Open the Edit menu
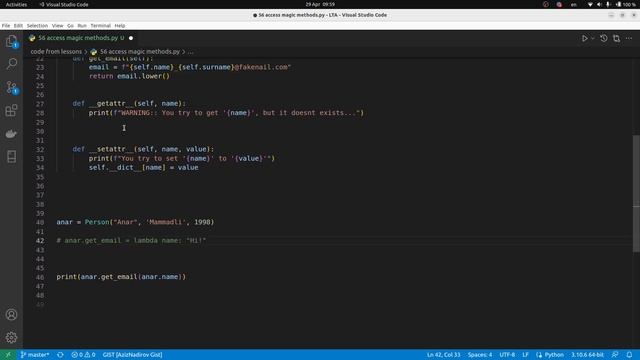The height and width of the screenshot is (360, 640). pyautogui.click(x=18, y=26)
